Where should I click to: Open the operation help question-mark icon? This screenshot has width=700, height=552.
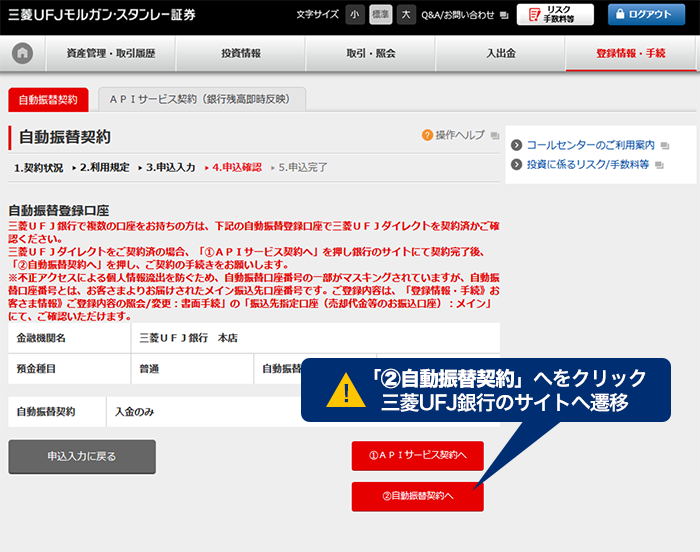point(427,135)
